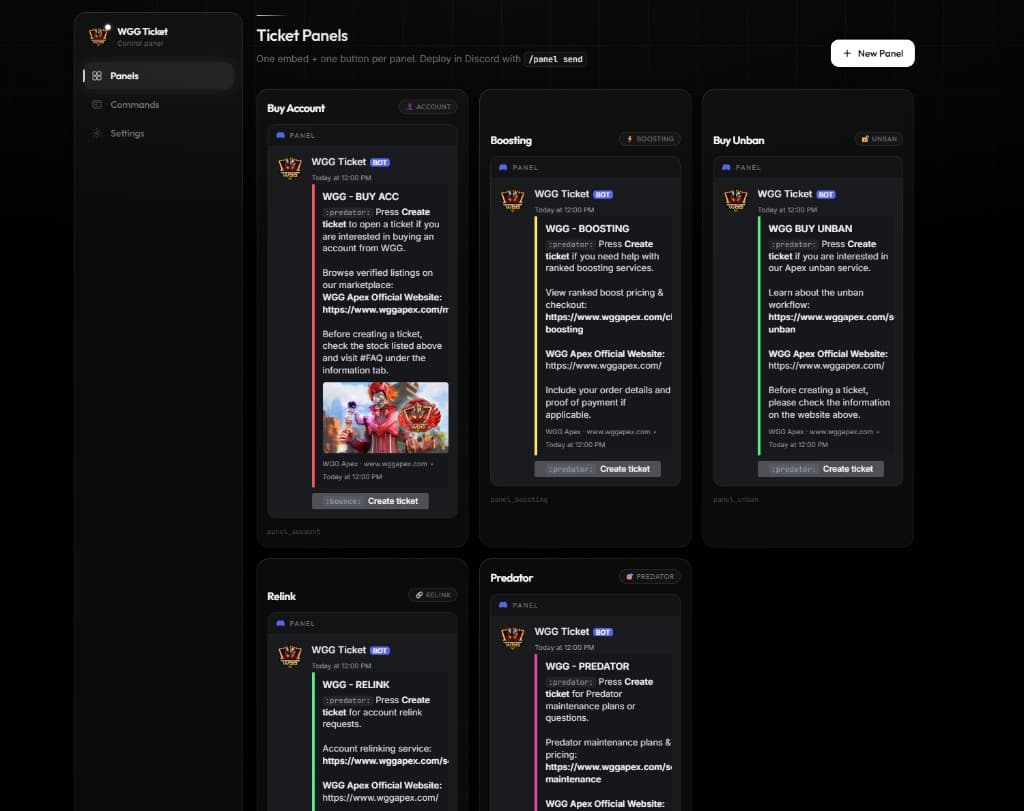
Task: Click the Discord PANEL icon in Boosting card
Action: point(504,167)
